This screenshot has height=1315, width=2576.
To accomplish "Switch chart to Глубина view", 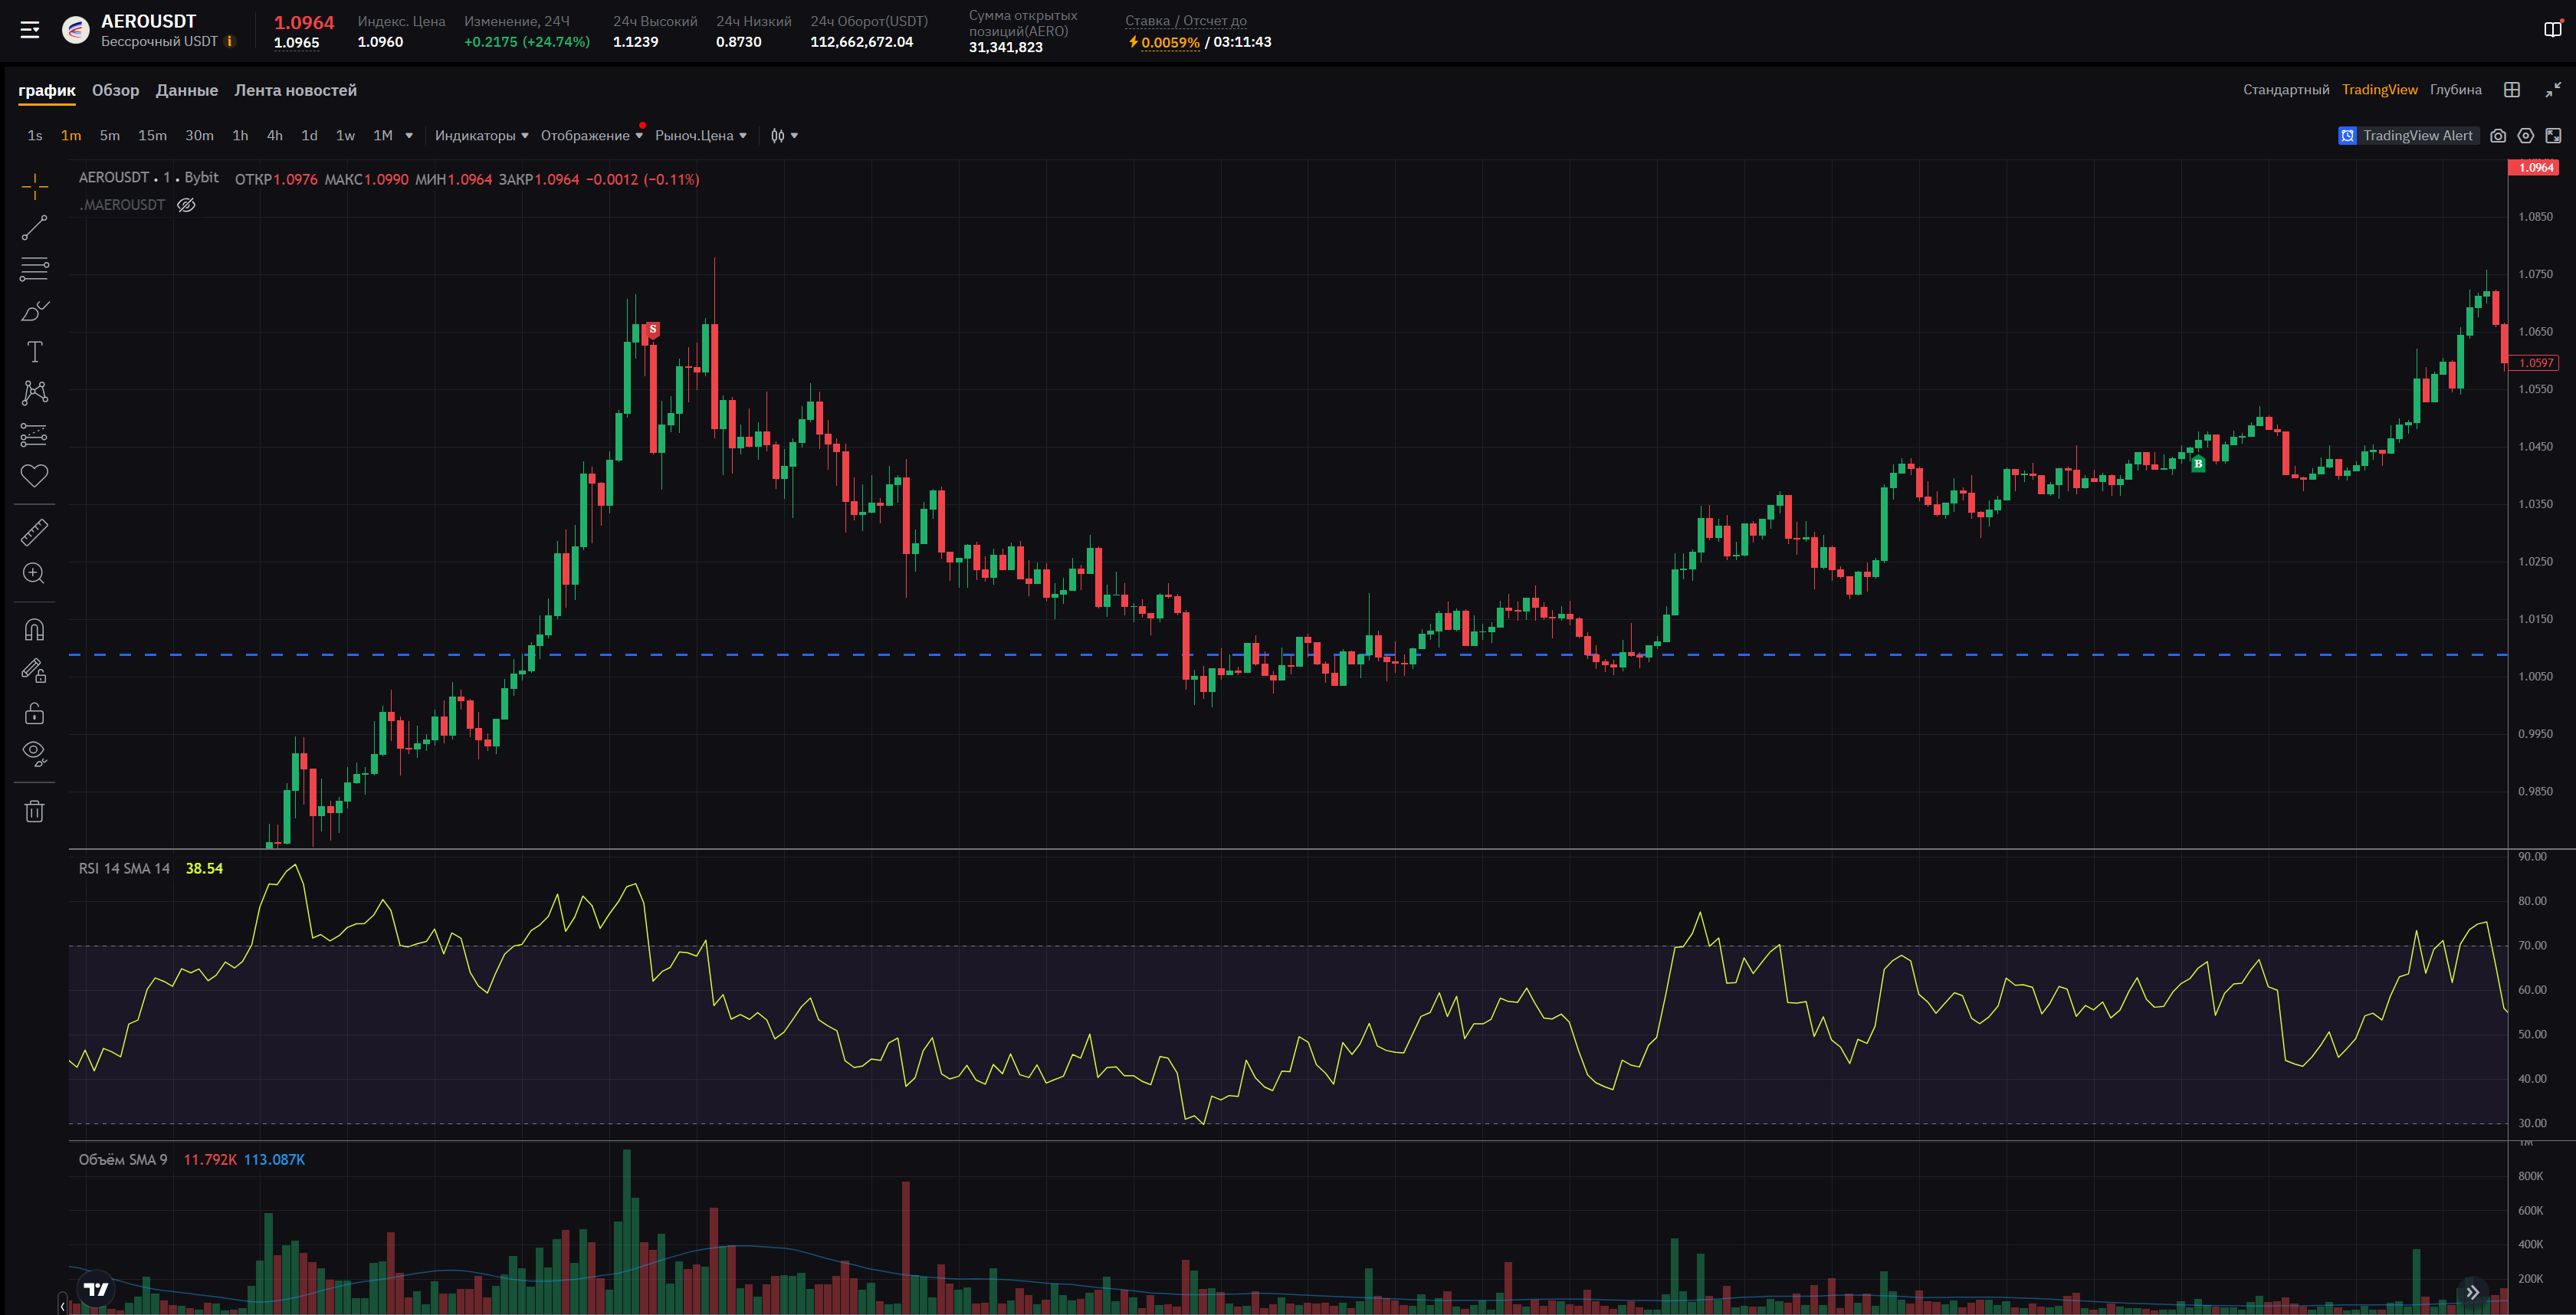I will [x=2455, y=90].
